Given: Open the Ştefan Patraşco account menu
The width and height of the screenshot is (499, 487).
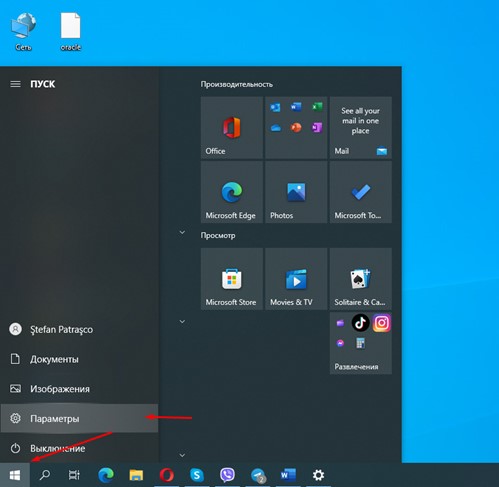Looking at the screenshot, I should pos(79,329).
